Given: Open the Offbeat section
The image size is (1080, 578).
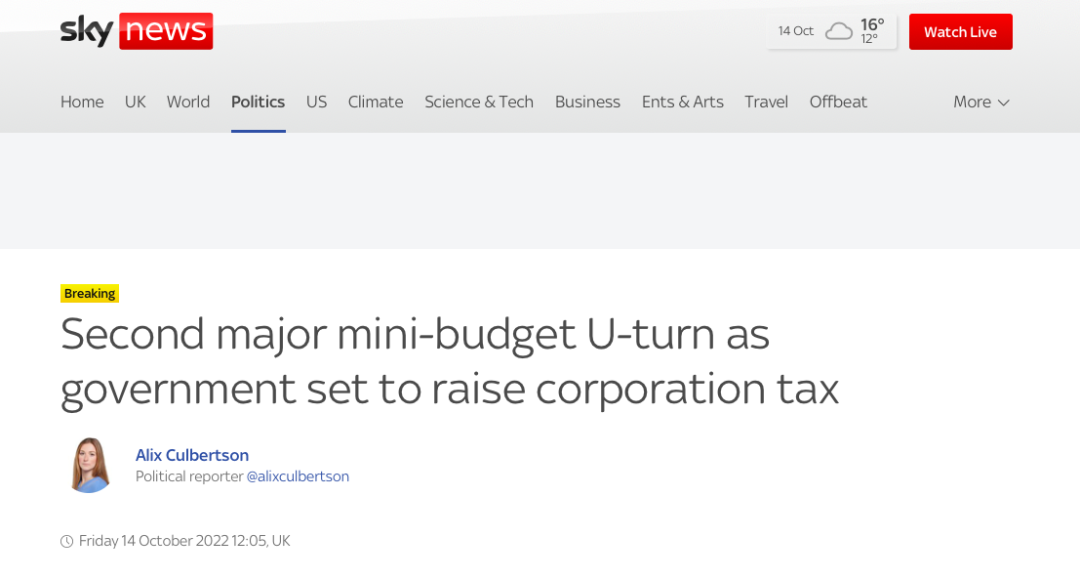Looking at the screenshot, I should coord(838,102).
